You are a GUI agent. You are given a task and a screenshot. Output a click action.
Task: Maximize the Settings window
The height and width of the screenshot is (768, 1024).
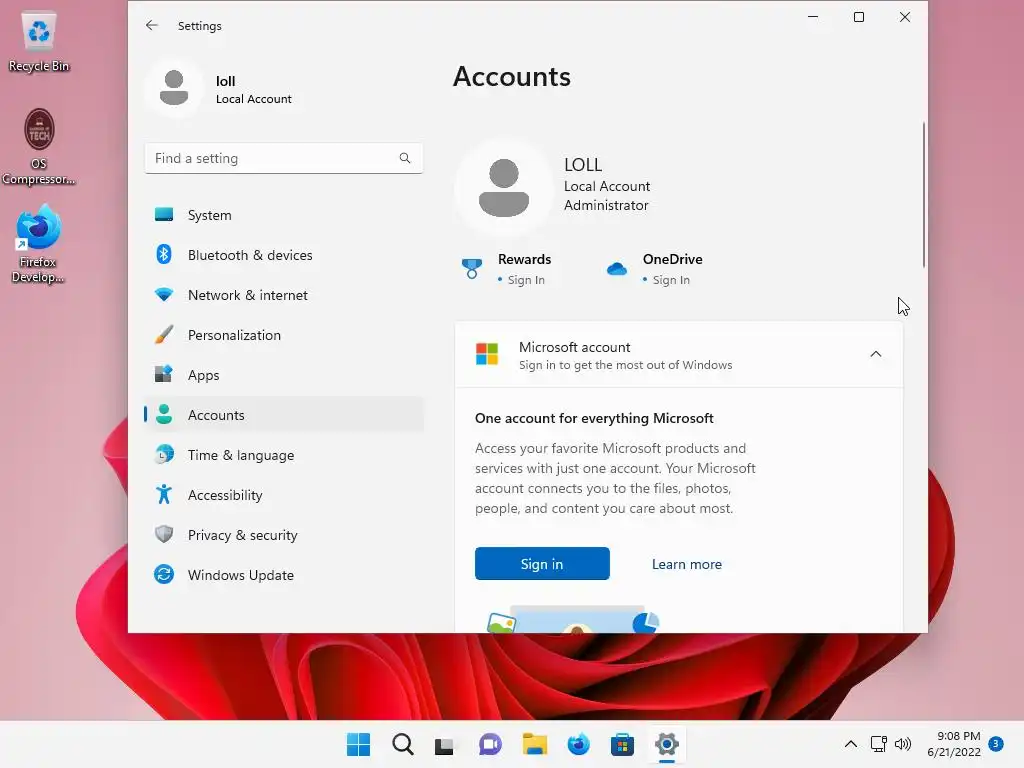(859, 17)
